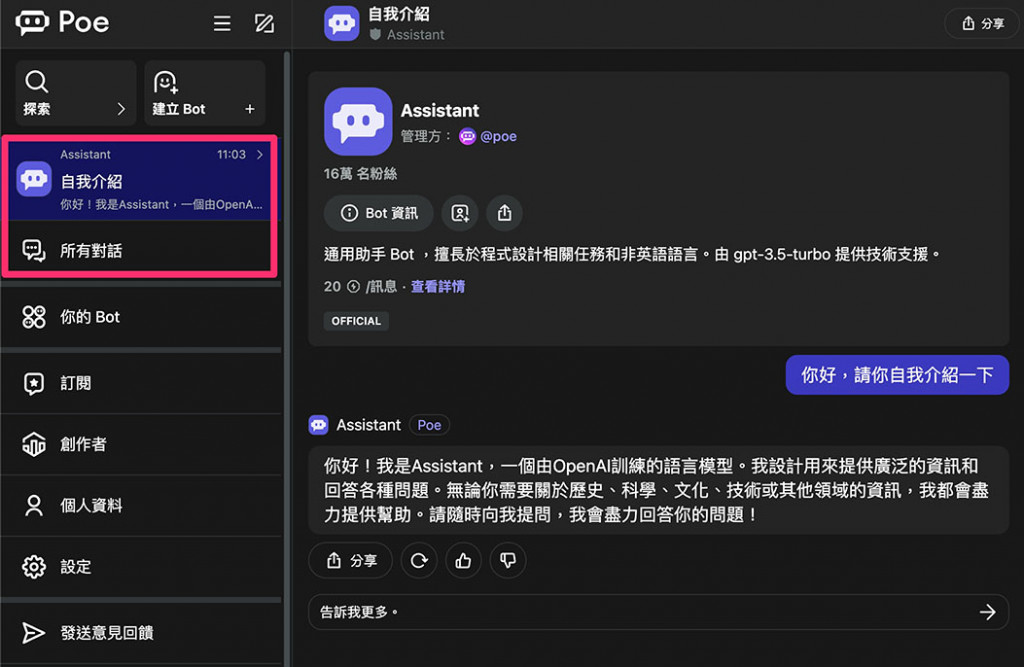Click the 告訴我更多 suggested prompt
This screenshot has height=667, width=1024.
click(x=658, y=612)
